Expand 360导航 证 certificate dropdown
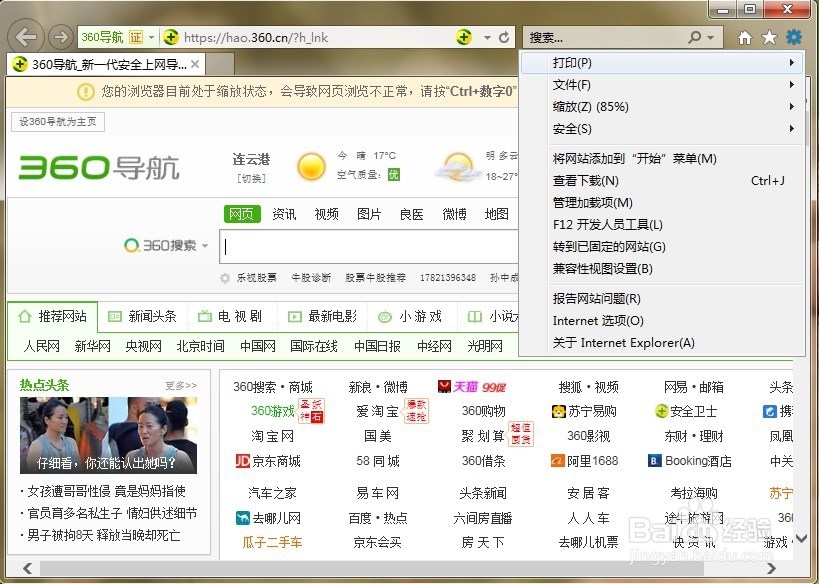Viewport: 819px width, 584px height. pyautogui.click(x=151, y=38)
